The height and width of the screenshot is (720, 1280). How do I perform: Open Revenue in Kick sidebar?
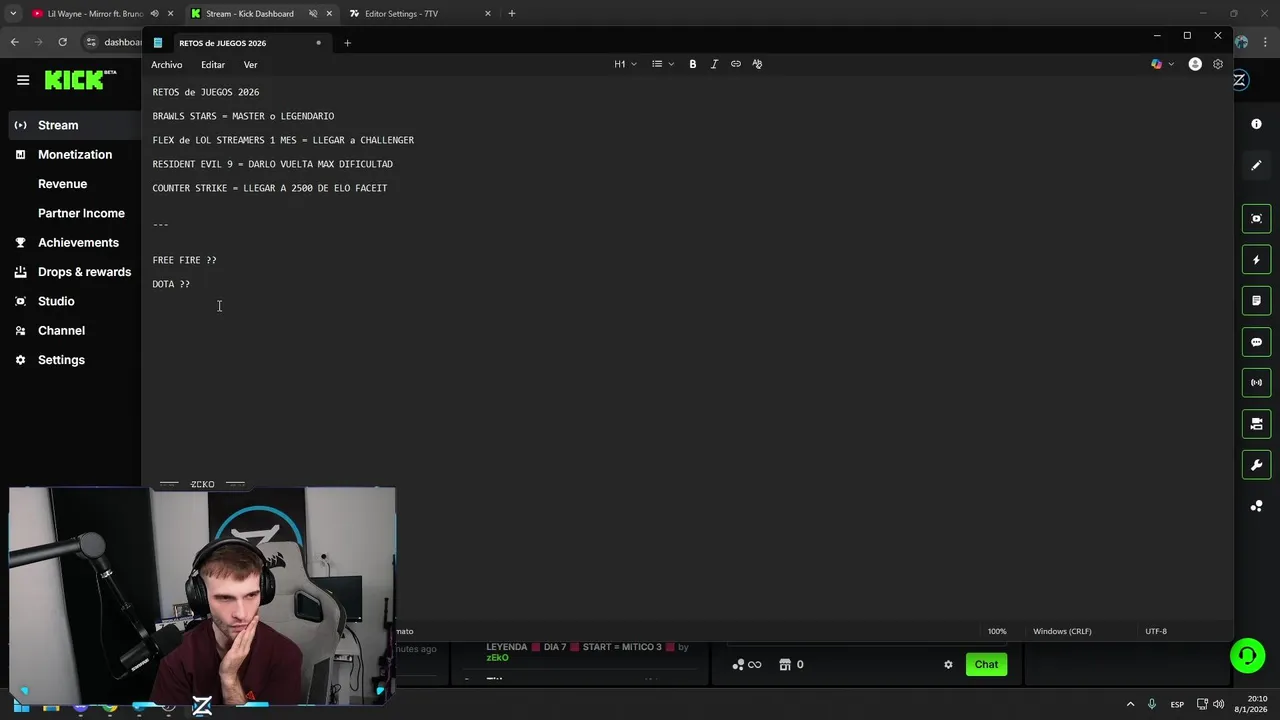(x=62, y=184)
